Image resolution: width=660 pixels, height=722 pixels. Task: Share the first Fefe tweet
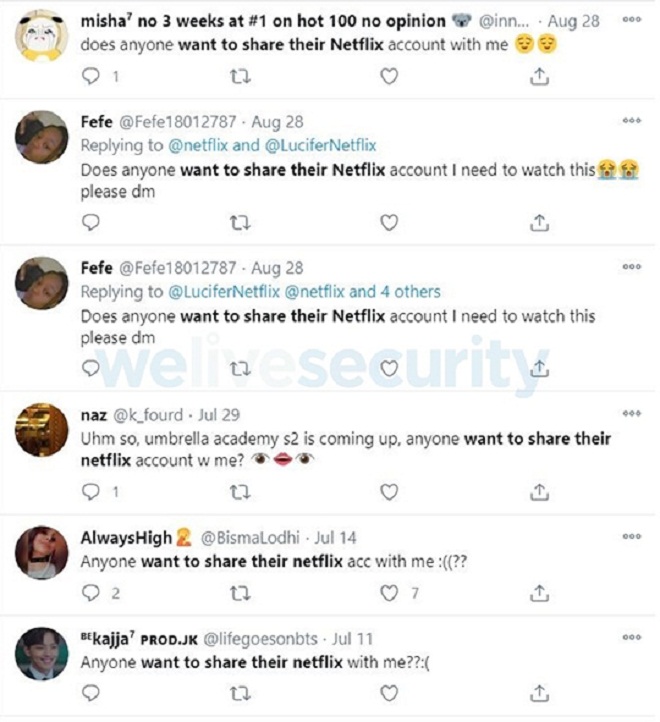pos(539,223)
